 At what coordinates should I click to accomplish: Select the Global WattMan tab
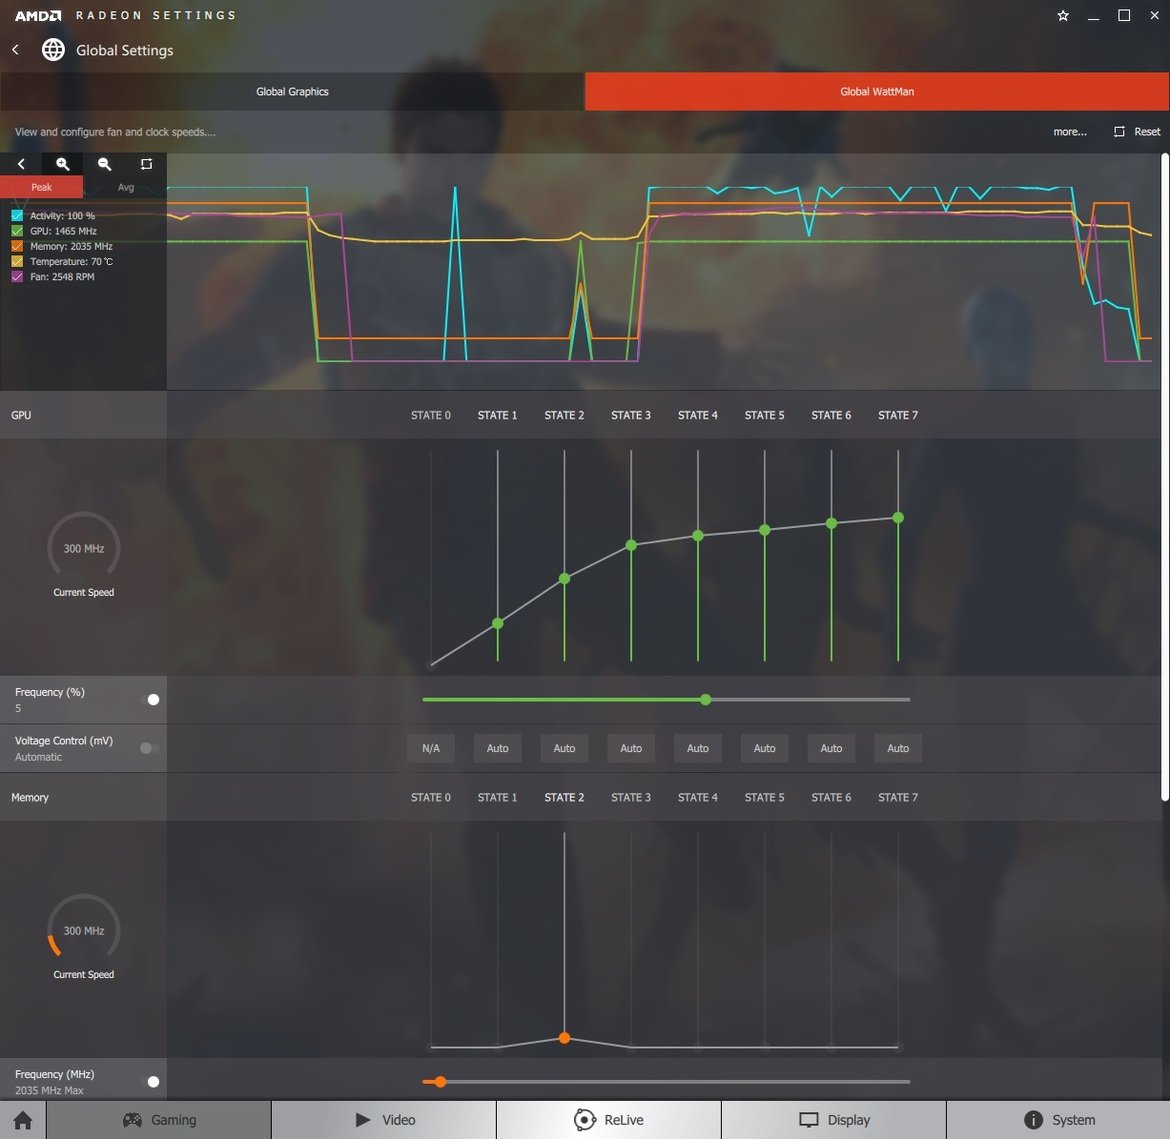click(x=877, y=91)
